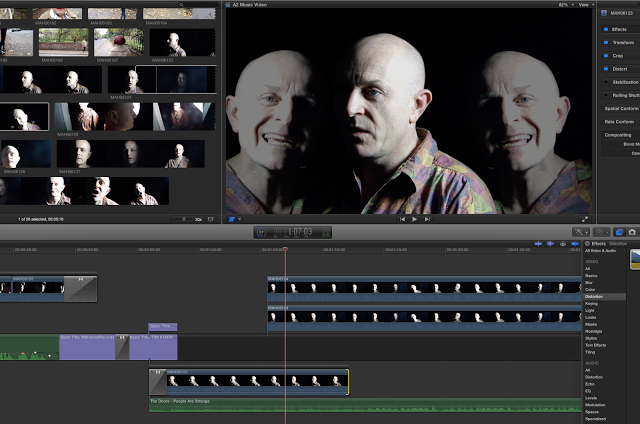Click the clip appearance icon in browser footer
The height and width of the screenshot is (424, 640).
[211, 219]
